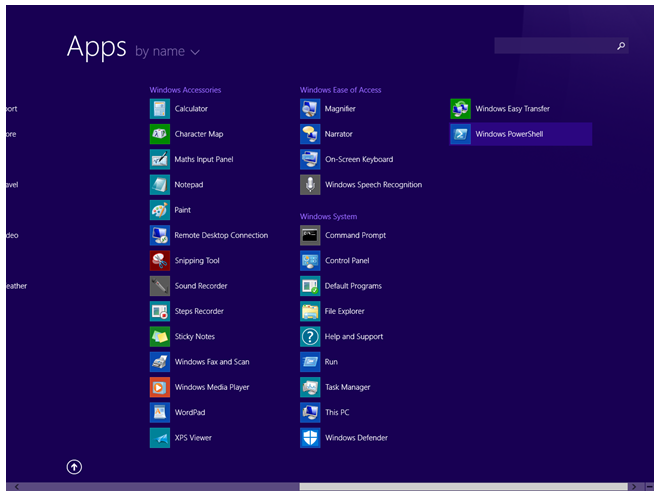
Task: Launch Character Map icon
Action: (160, 134)
